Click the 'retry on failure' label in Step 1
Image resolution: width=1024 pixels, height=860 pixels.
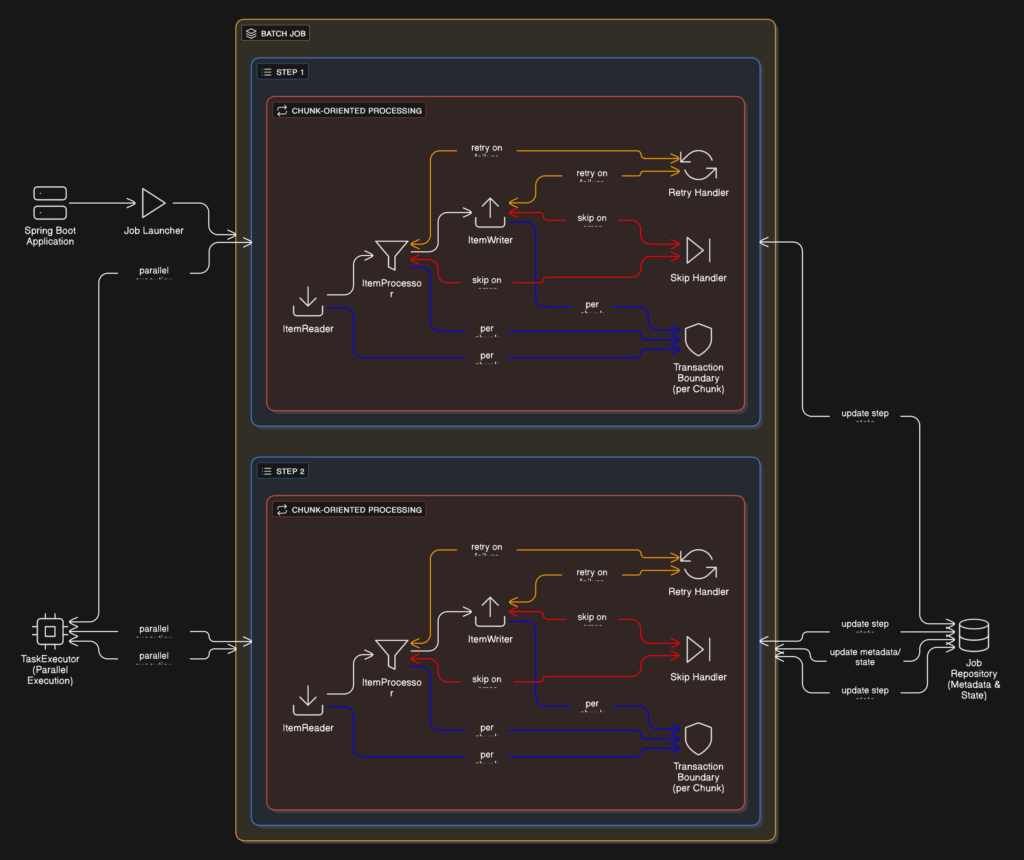(x=487, y=148)
